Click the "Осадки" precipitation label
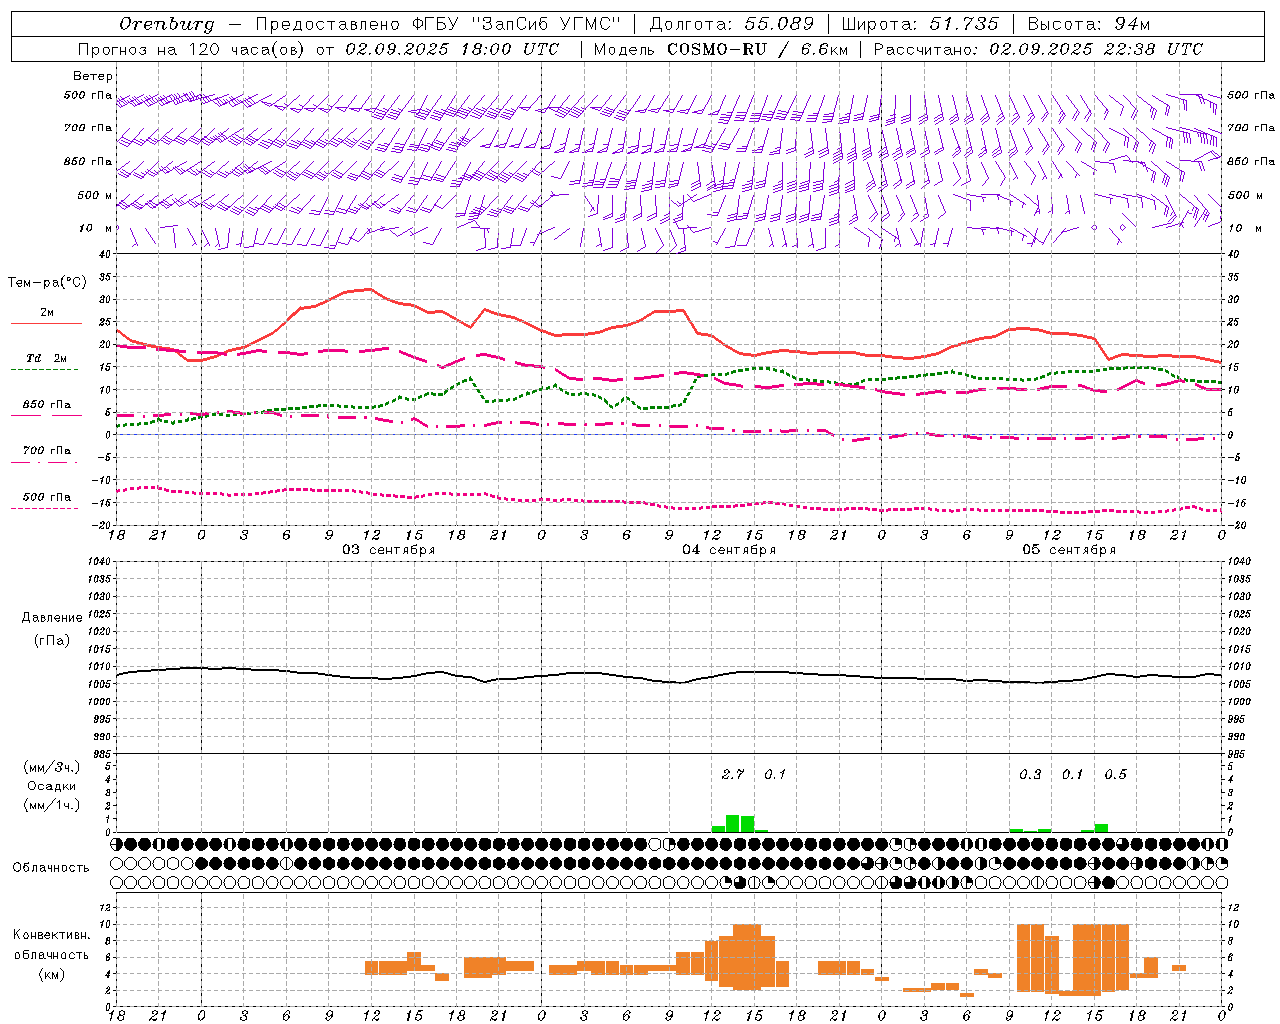Image resolution: width=1280 pixels, height=1024 pixels. click(52, 786)
